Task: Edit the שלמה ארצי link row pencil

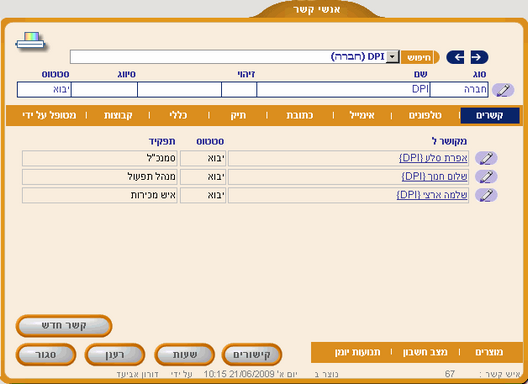Action: coord(486,195)
